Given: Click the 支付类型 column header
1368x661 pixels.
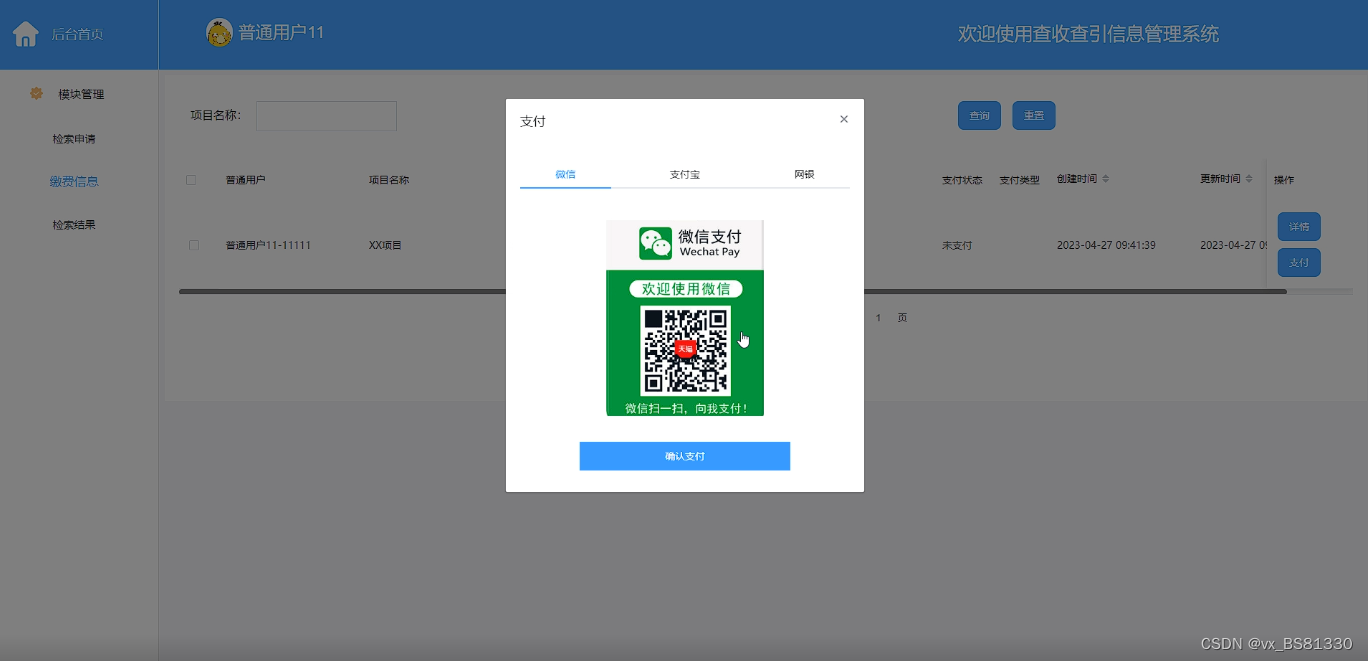Looking at the screenshot, I should click(1020, 180).
